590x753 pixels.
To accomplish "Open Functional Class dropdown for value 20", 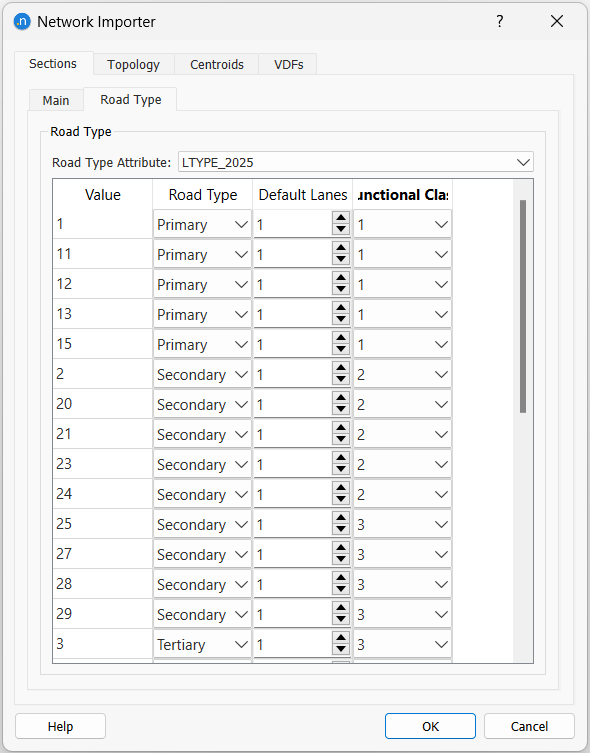I will (402, 404).
